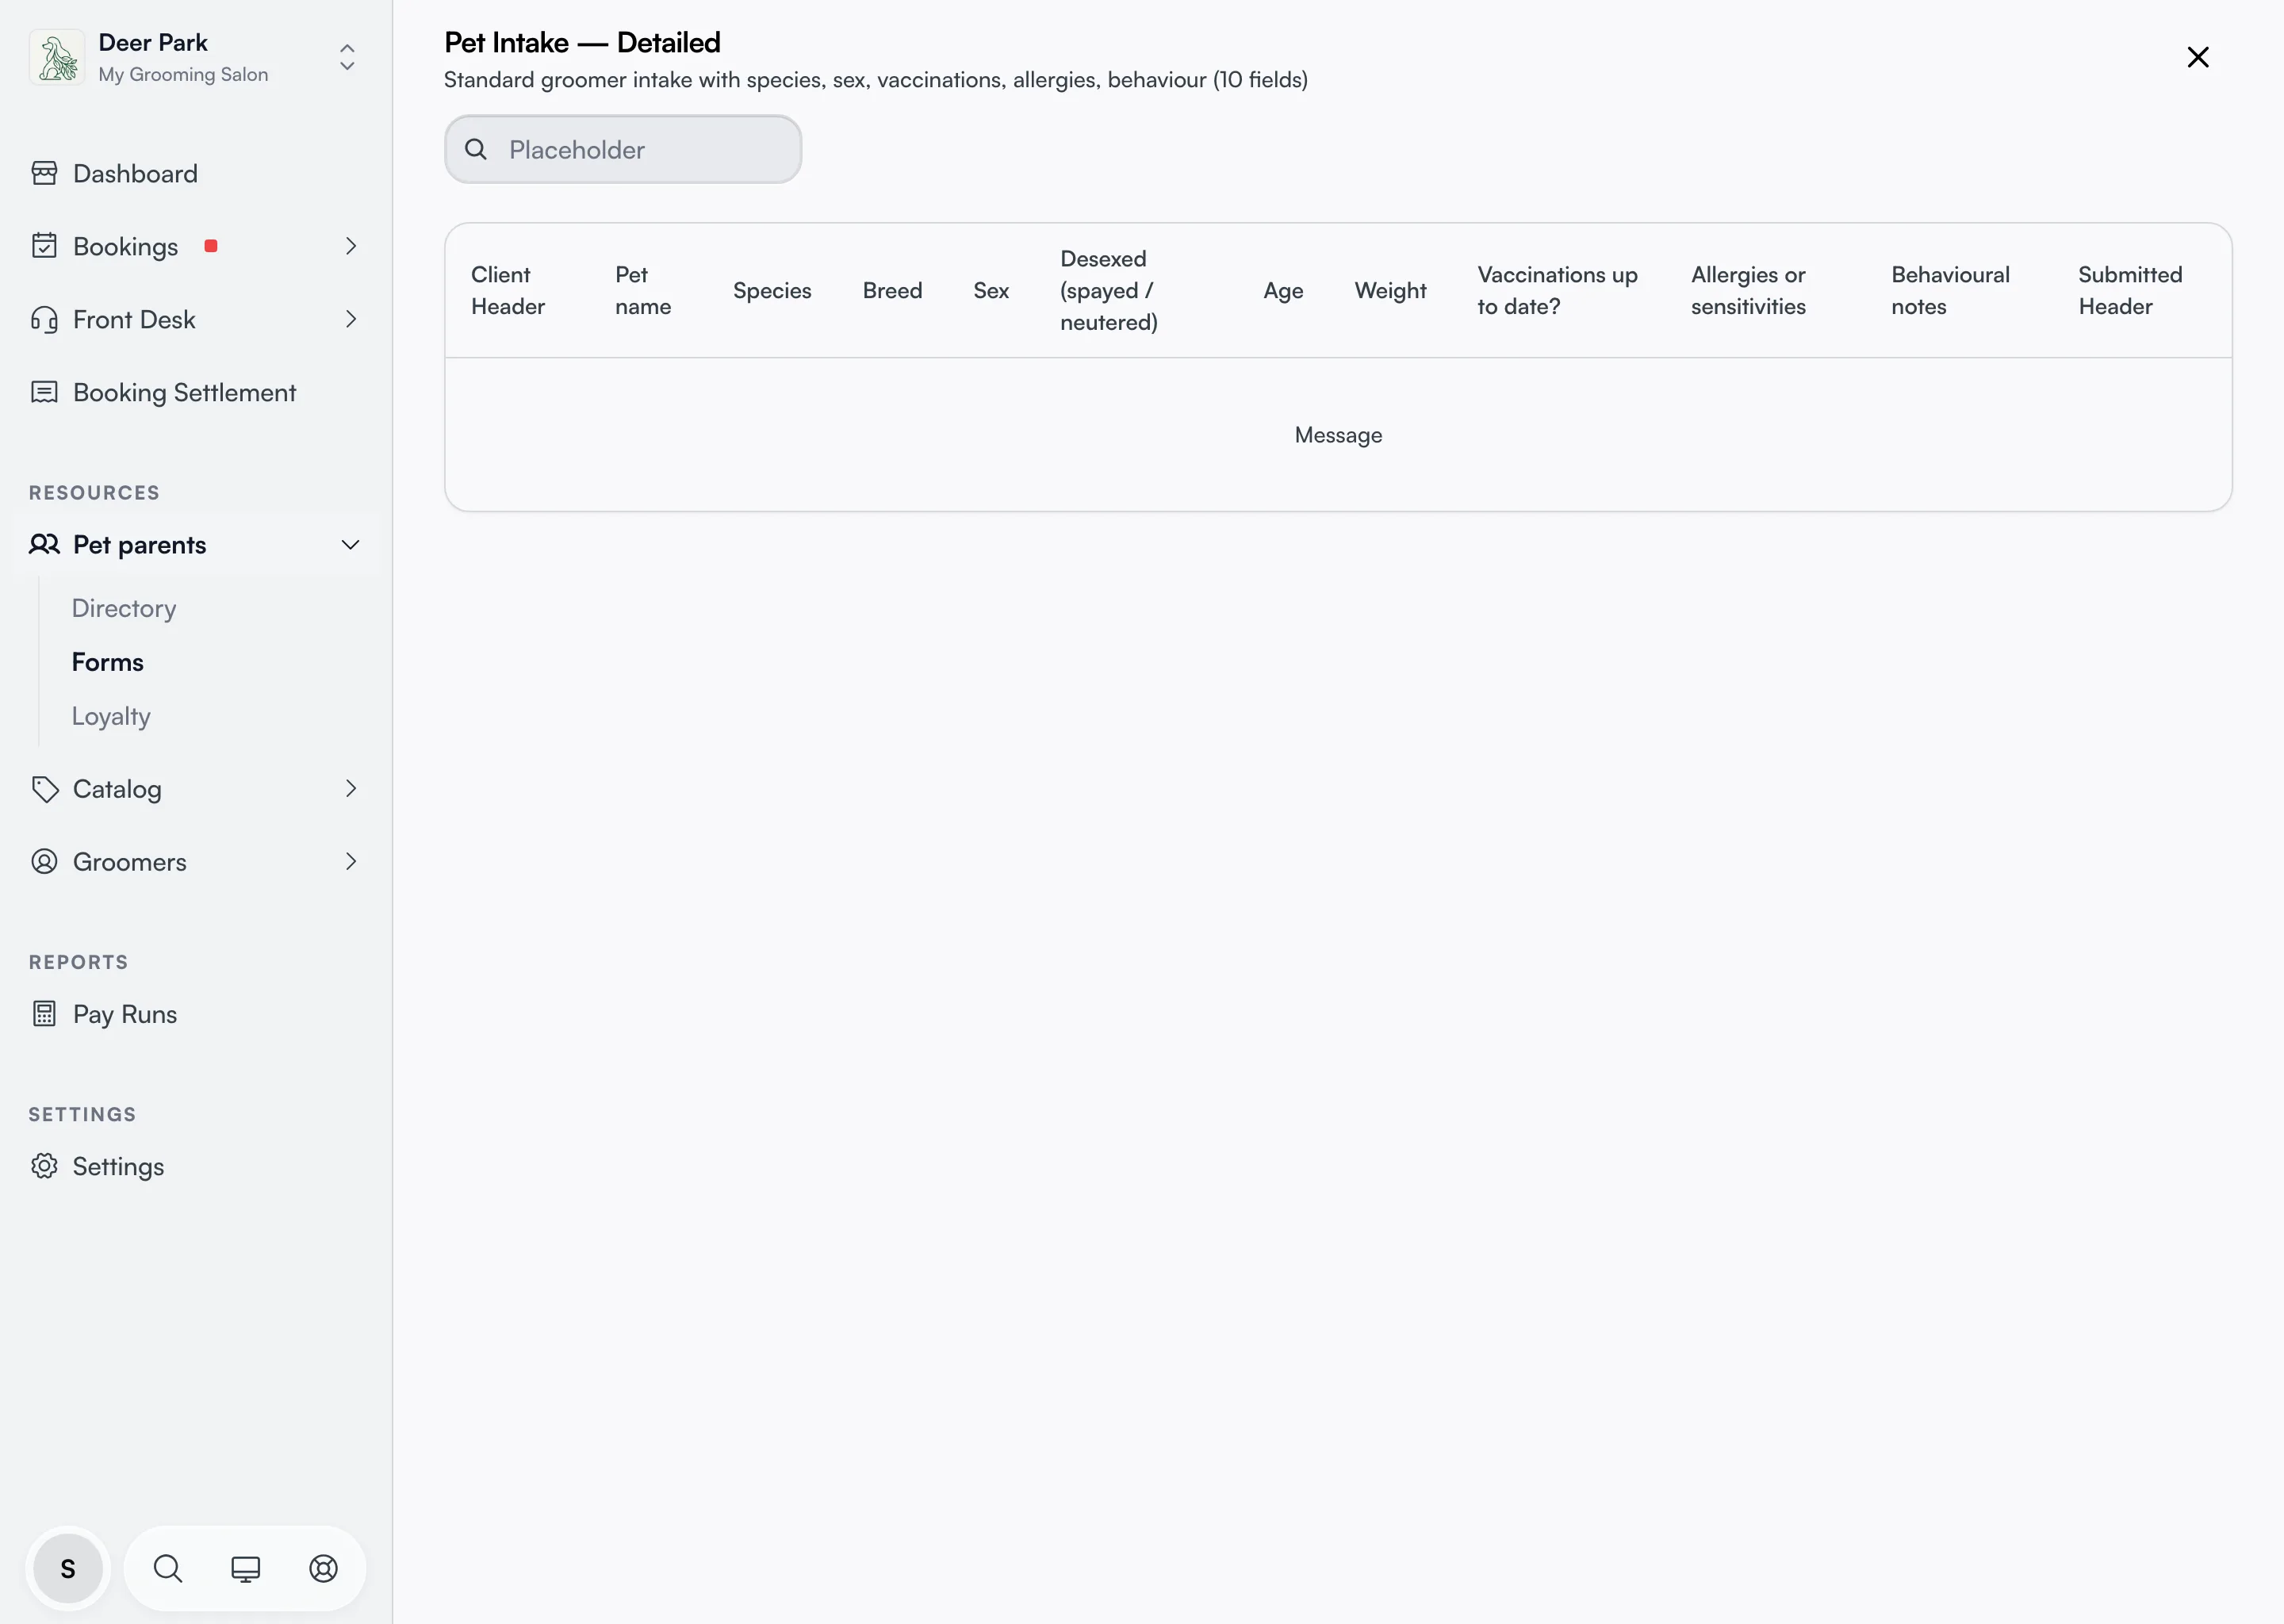Open the S user avatar menu
This screenshot has width=2284, height=1624.
68,1568
